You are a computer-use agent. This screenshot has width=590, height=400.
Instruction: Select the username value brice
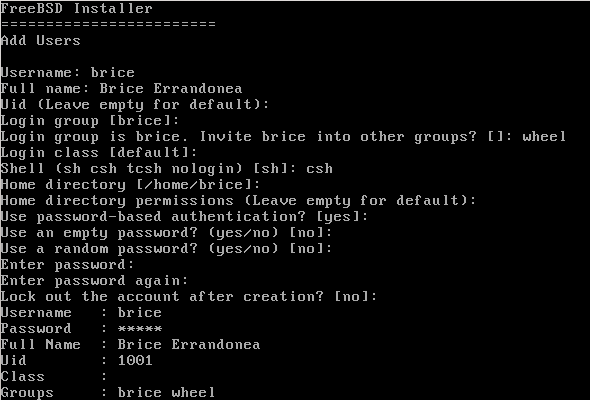[113, 72]
